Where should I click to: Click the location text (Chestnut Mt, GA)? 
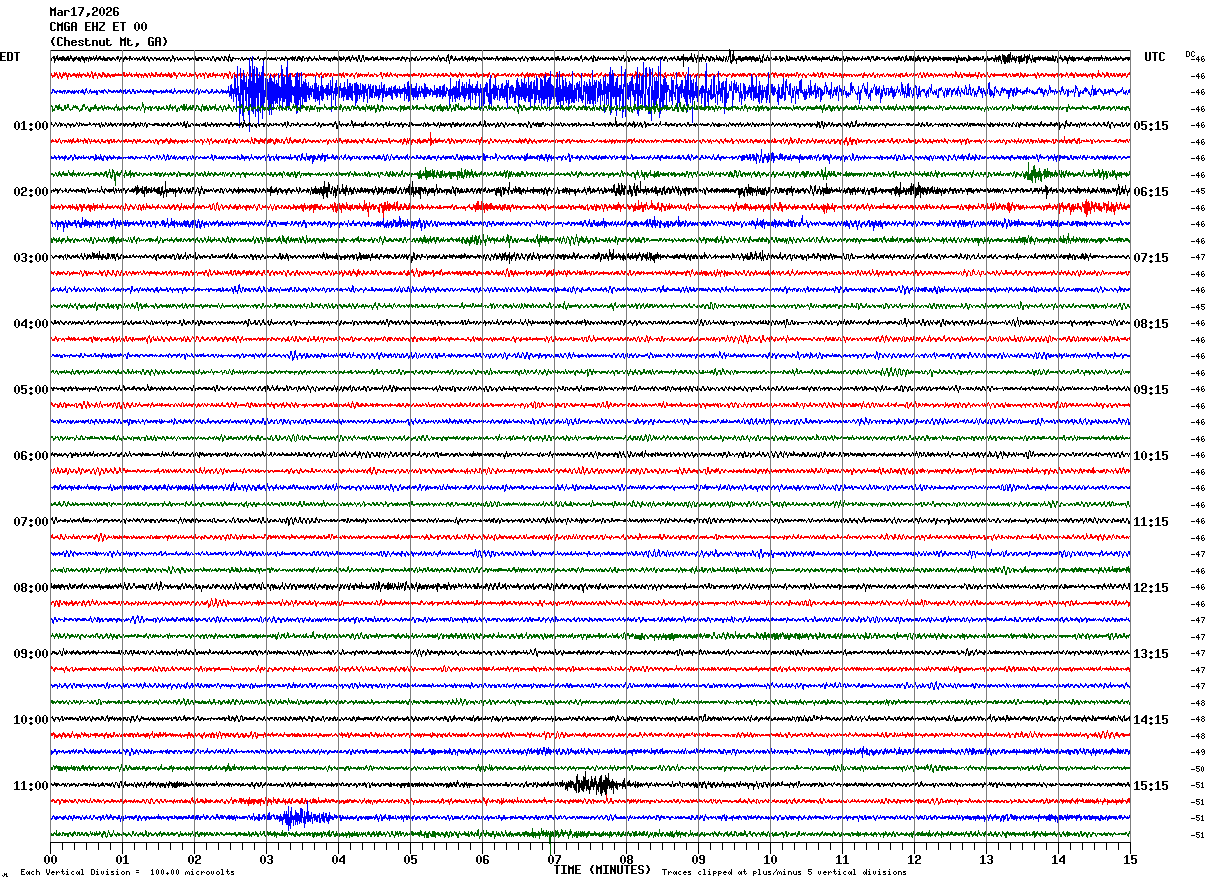pyautogui.click(x=109, y=42)
